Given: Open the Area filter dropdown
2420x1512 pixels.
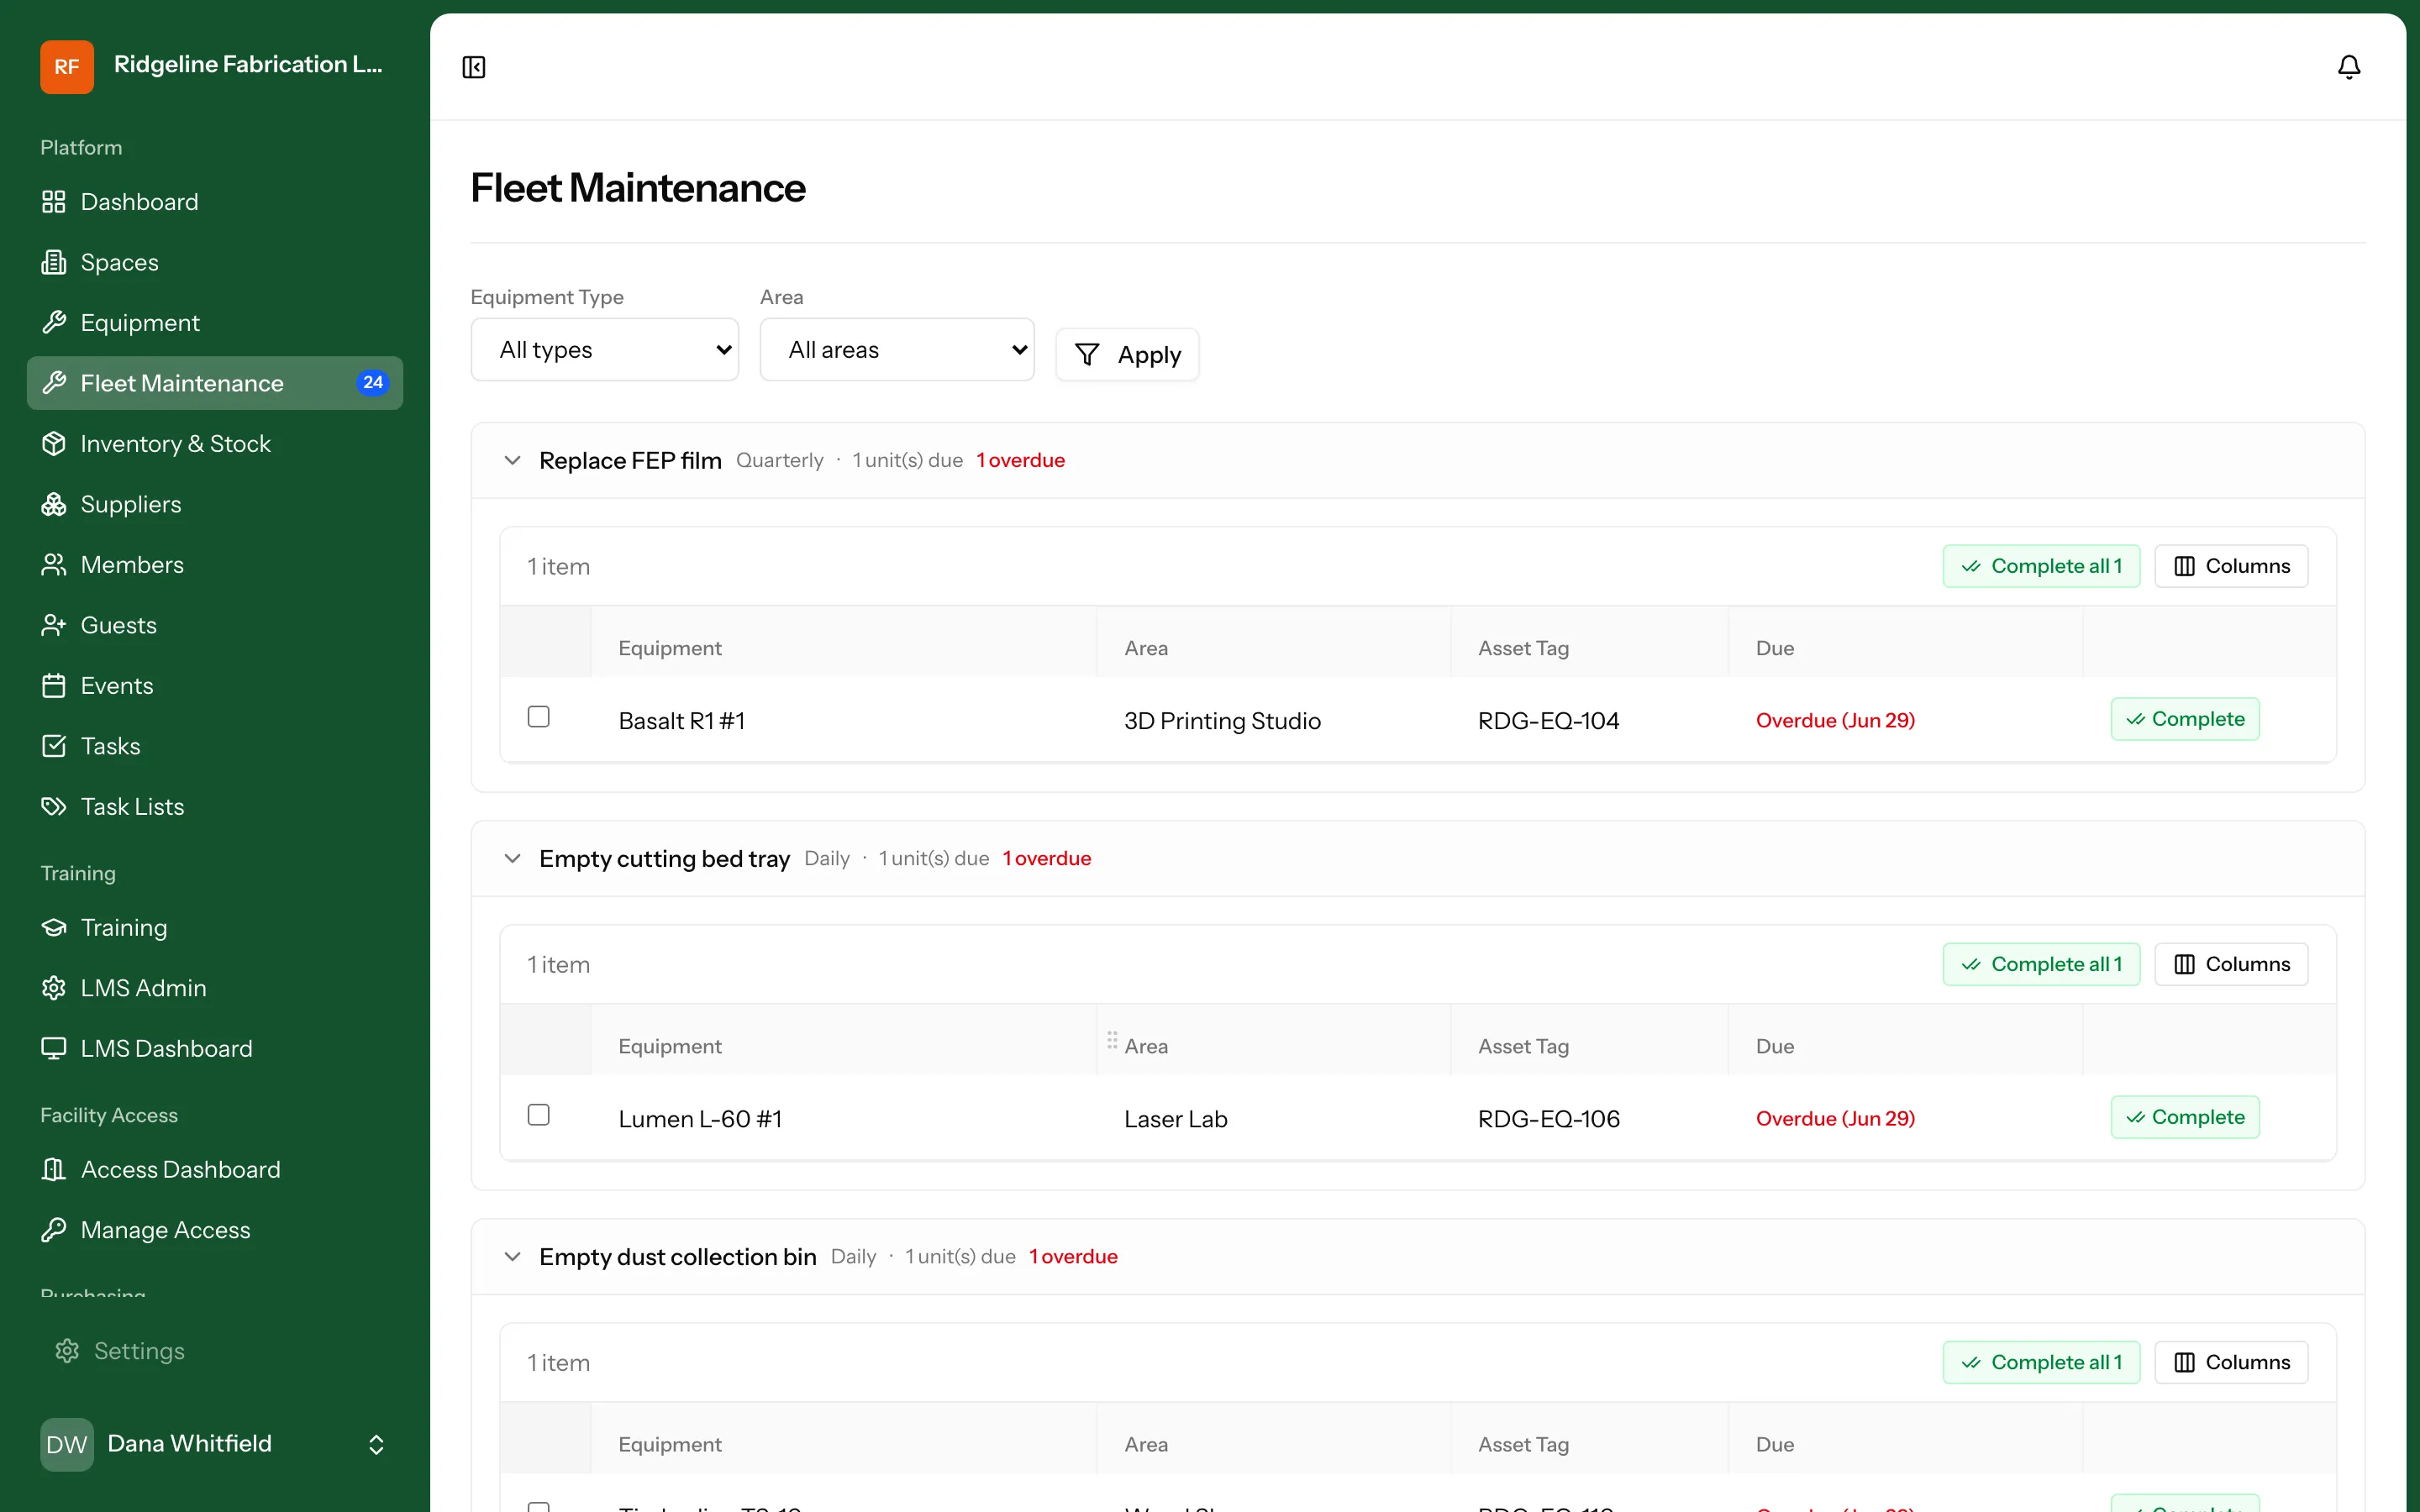Looking at the screenshot, I should click(897, 350).
